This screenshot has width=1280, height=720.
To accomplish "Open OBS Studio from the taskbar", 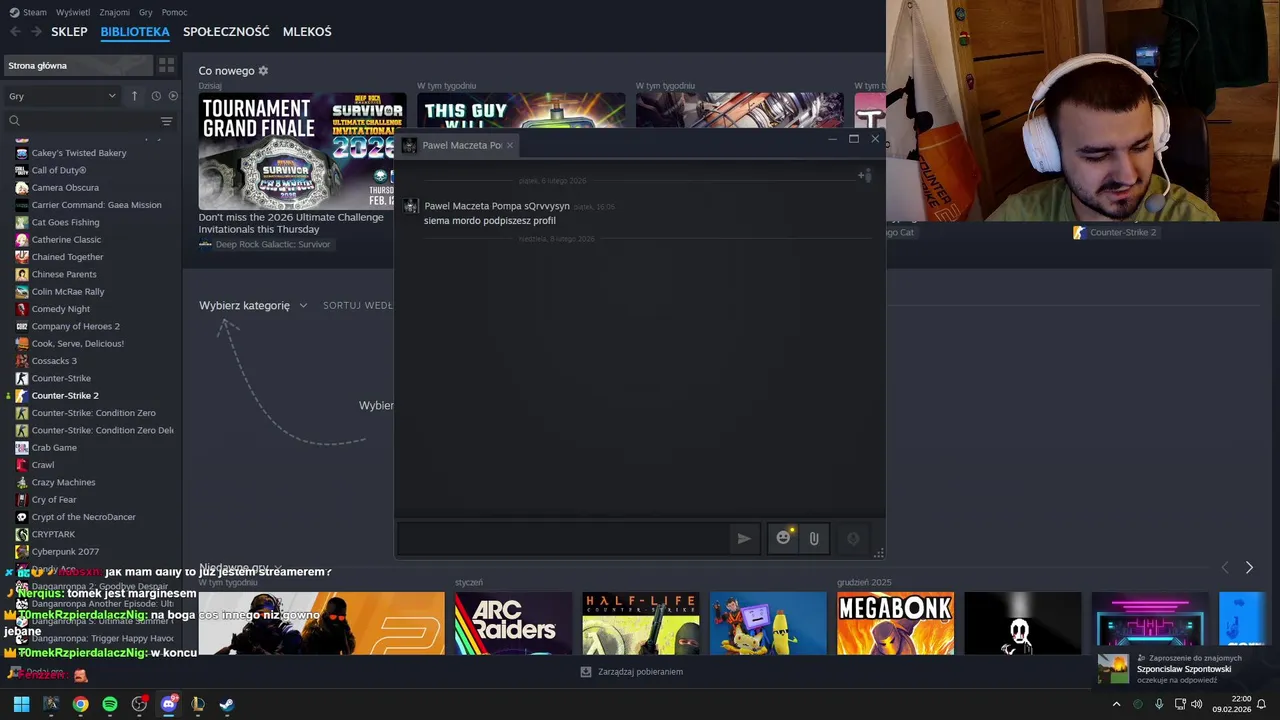I will point(139,704).
